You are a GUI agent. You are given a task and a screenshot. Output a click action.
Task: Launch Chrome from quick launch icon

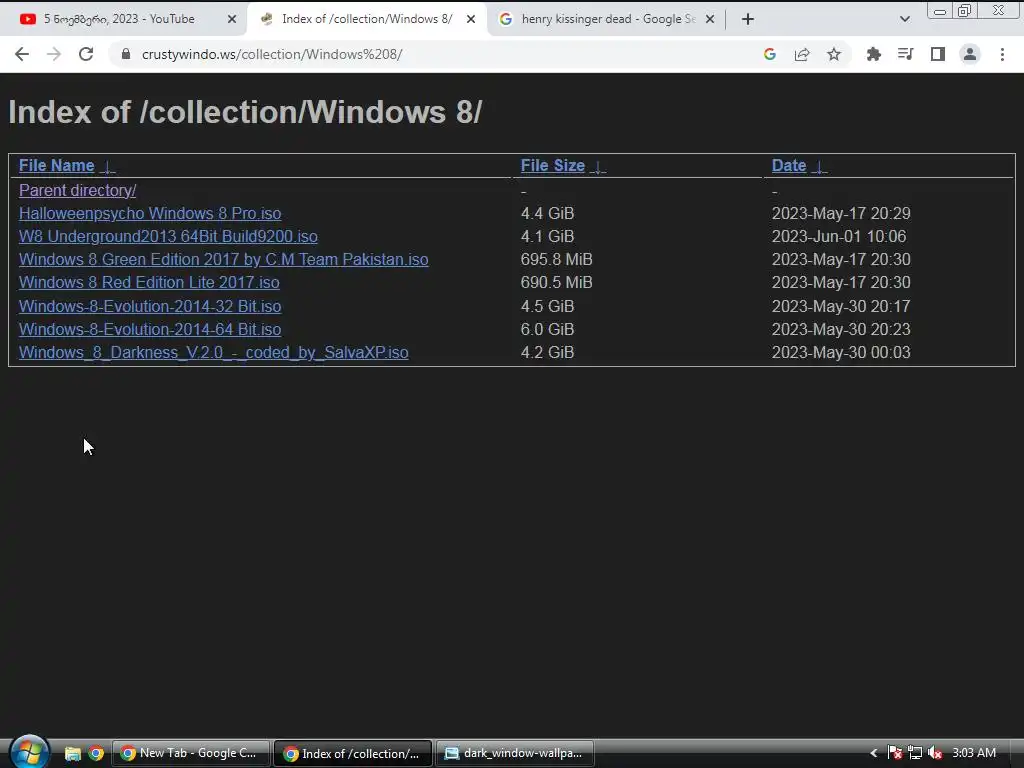pyautogui.click(x=97, y=754)
